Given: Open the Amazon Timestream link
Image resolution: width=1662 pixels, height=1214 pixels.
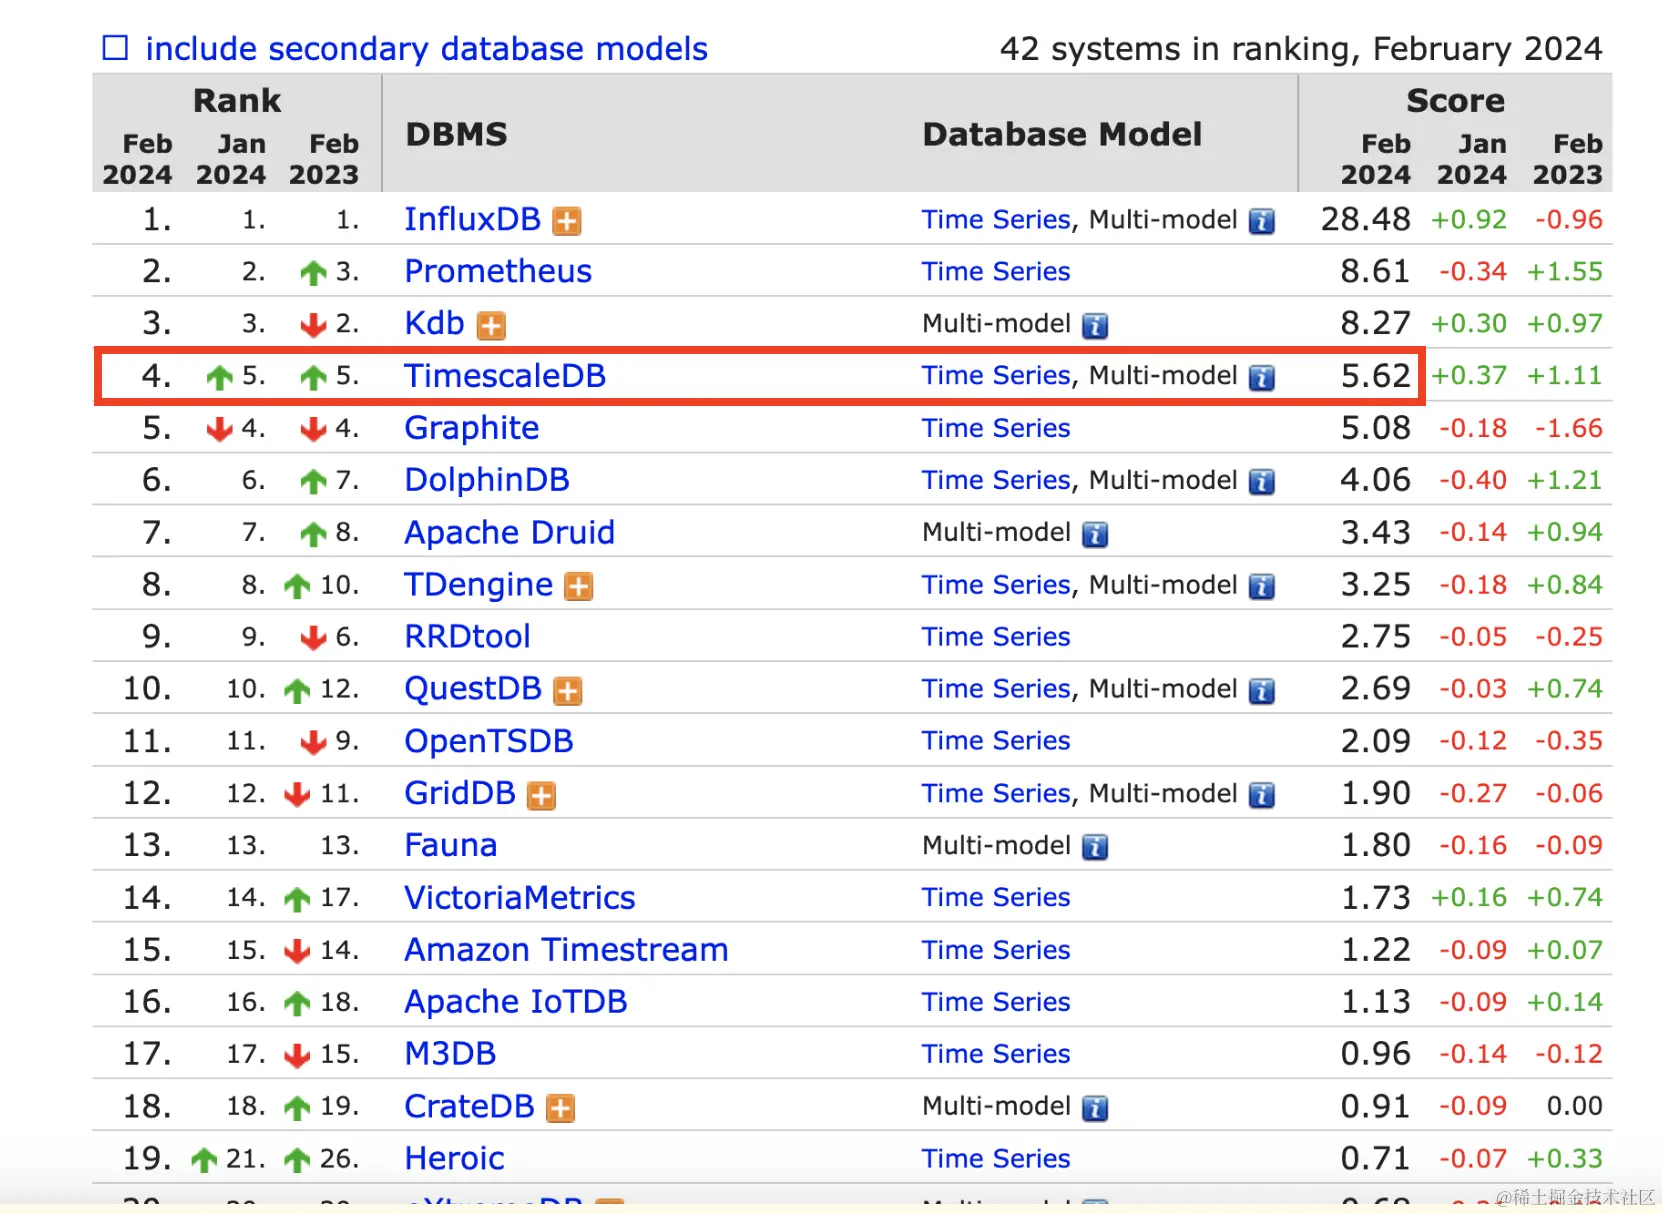Looking at the screenshot, I should (566, 949).
